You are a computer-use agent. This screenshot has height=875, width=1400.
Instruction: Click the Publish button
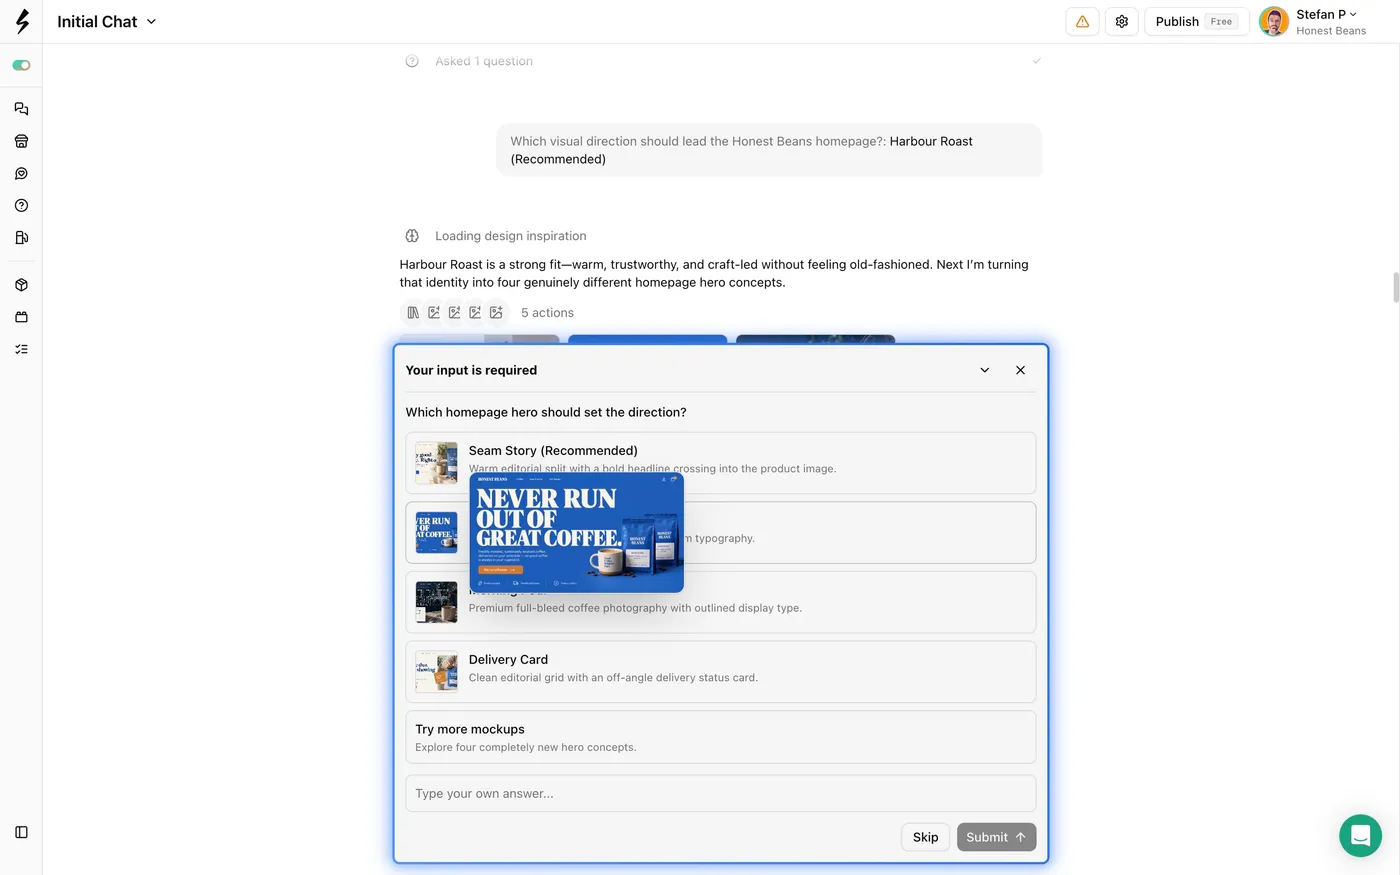click(1196, 21)
